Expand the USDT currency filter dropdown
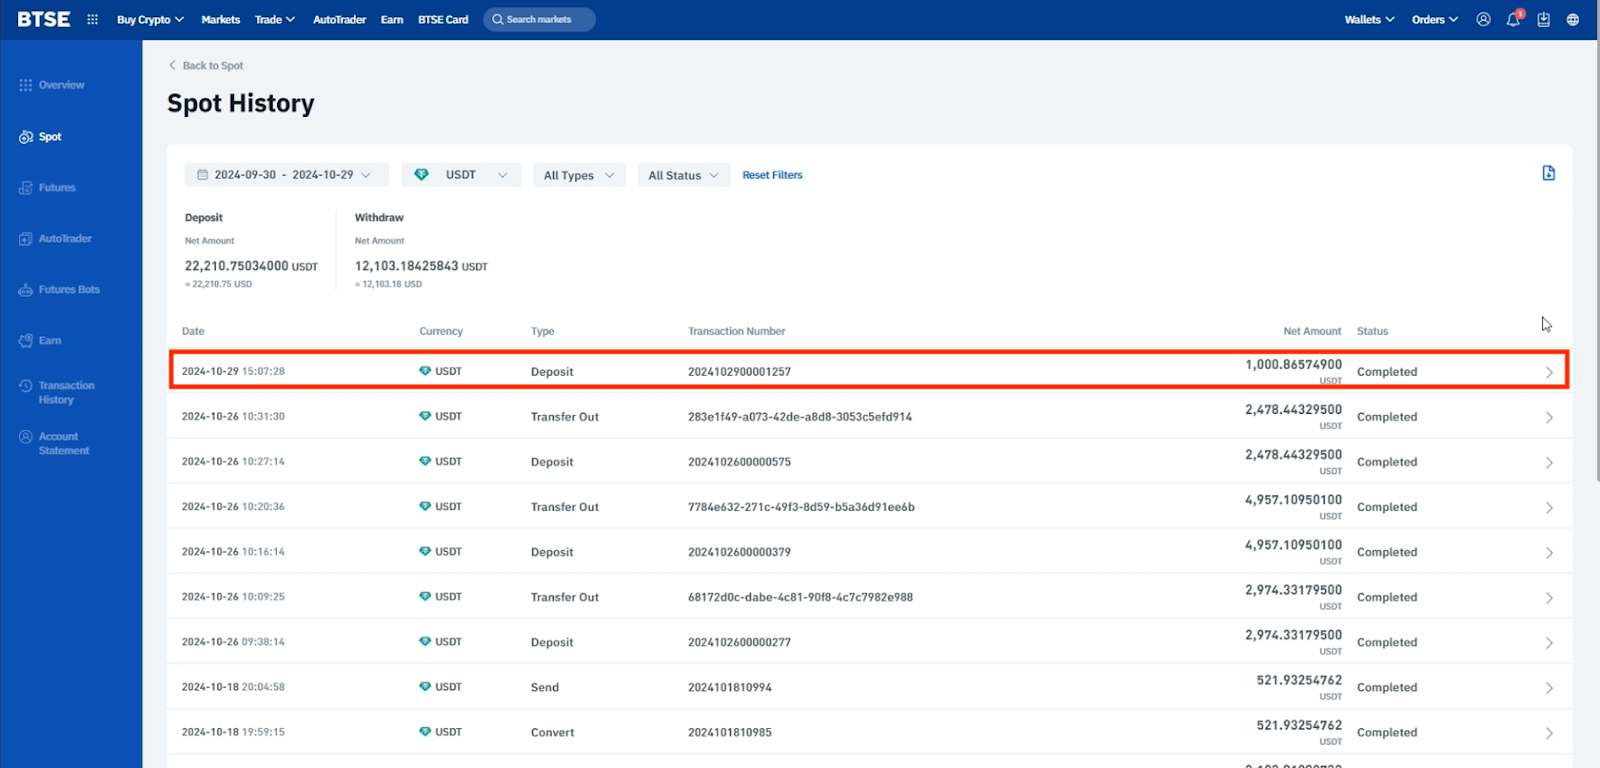 click(x=461, y=175)
